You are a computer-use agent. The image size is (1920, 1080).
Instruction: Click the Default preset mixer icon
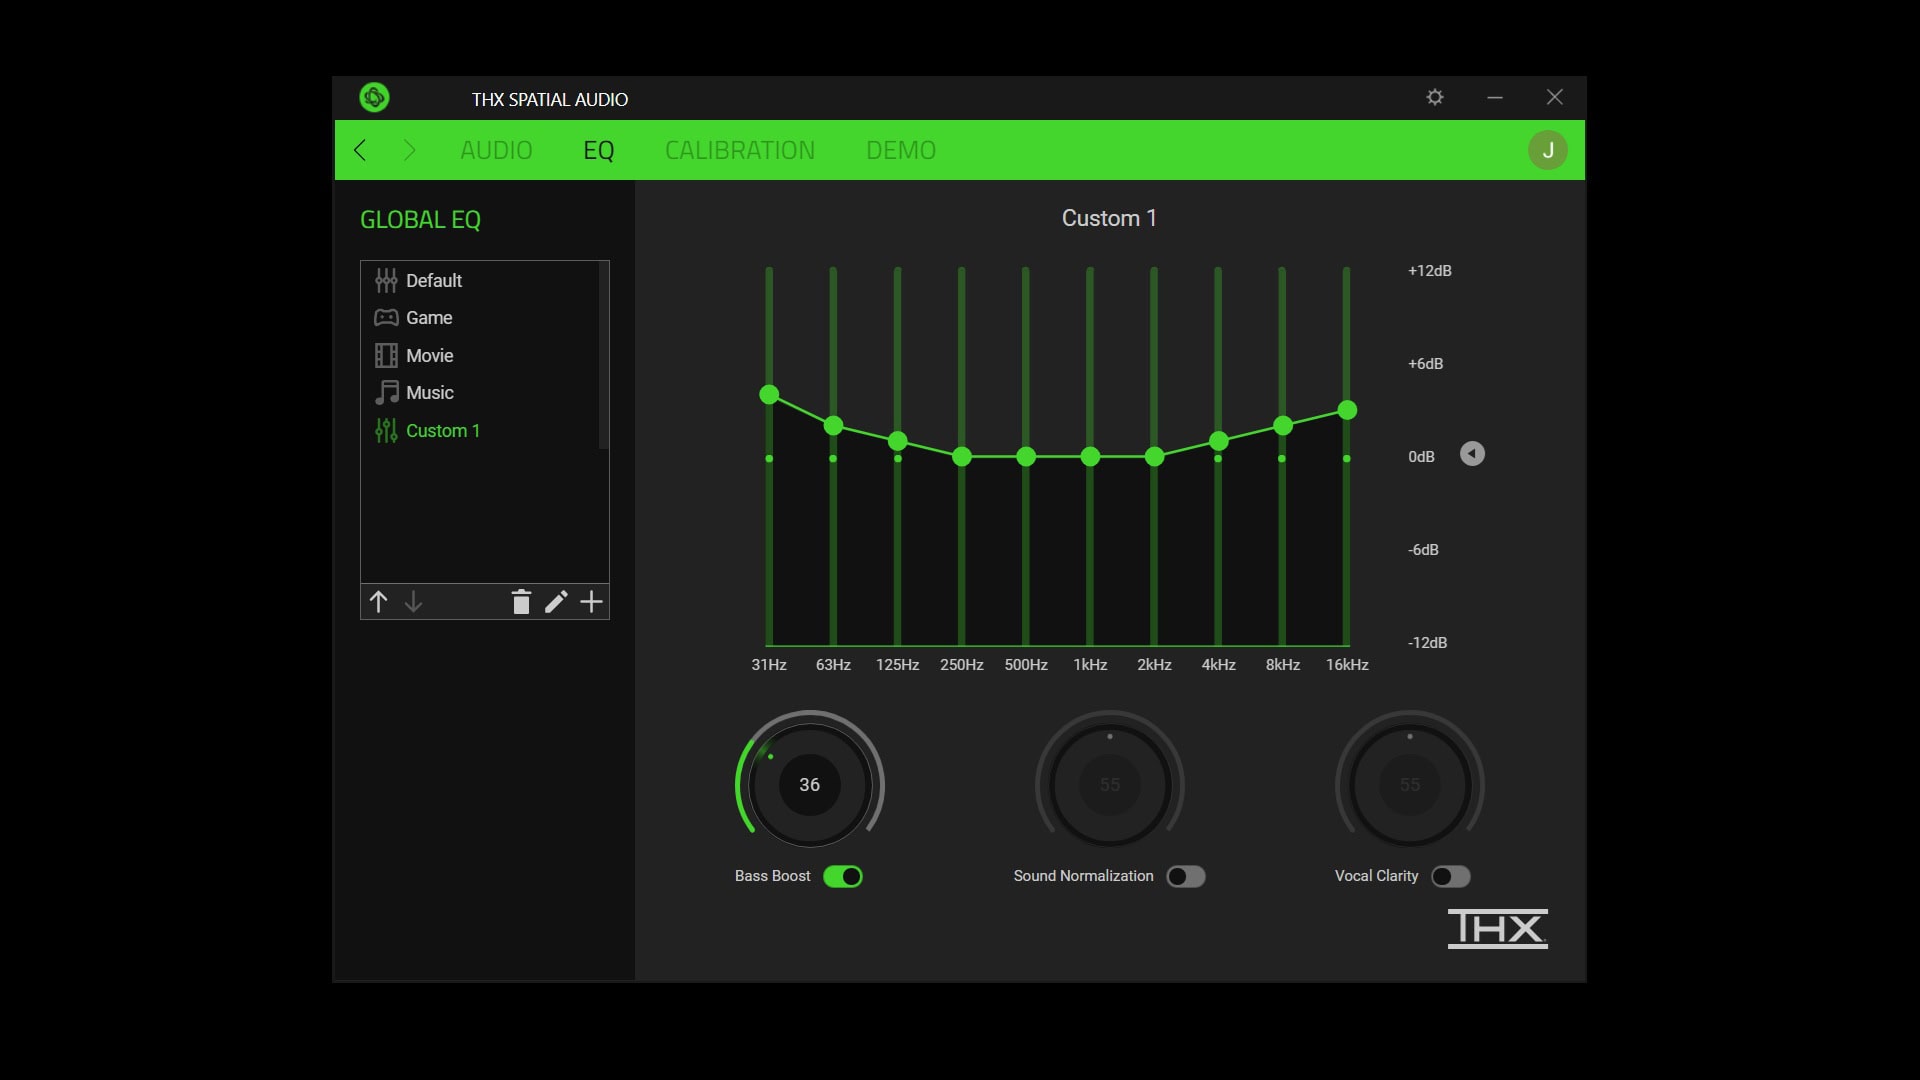pos(386,280)
